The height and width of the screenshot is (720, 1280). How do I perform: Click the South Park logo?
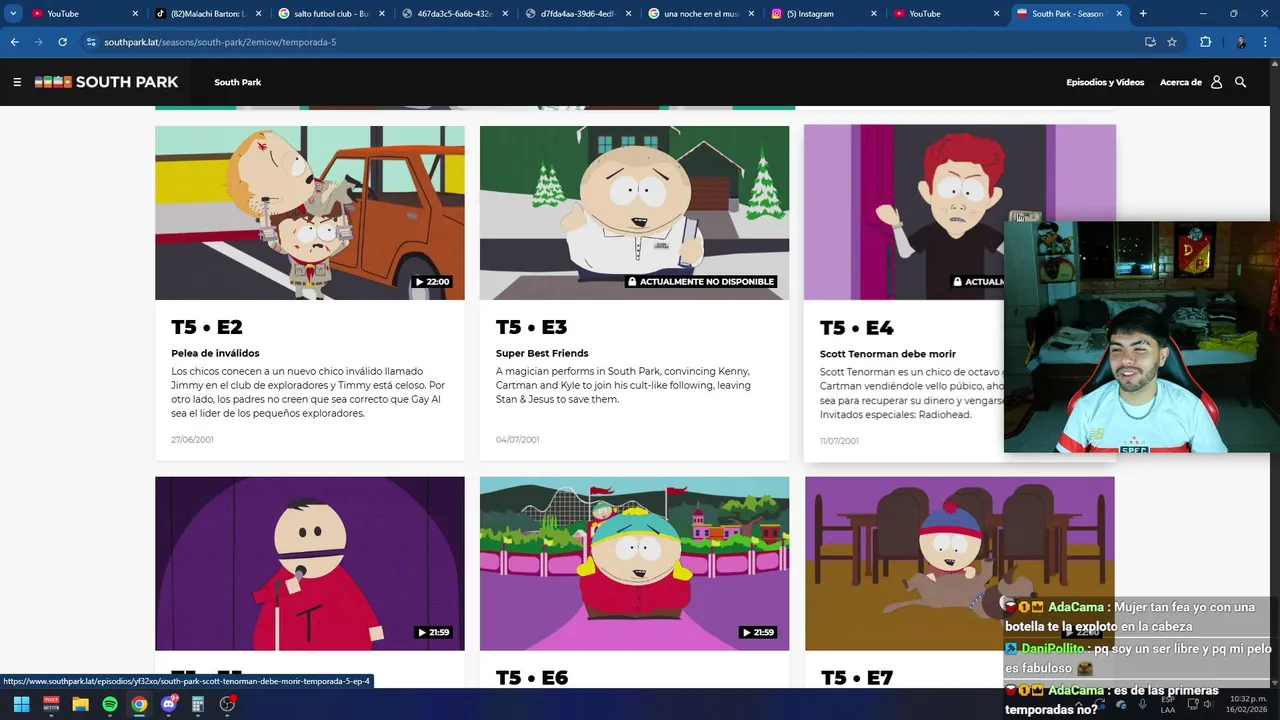pyautogui.click(x=107, y=82)
